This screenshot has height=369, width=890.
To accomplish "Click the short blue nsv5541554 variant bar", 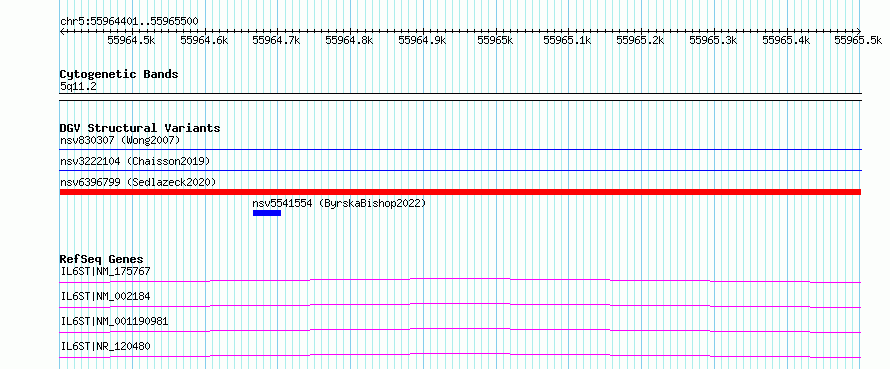I will point(267,213).
